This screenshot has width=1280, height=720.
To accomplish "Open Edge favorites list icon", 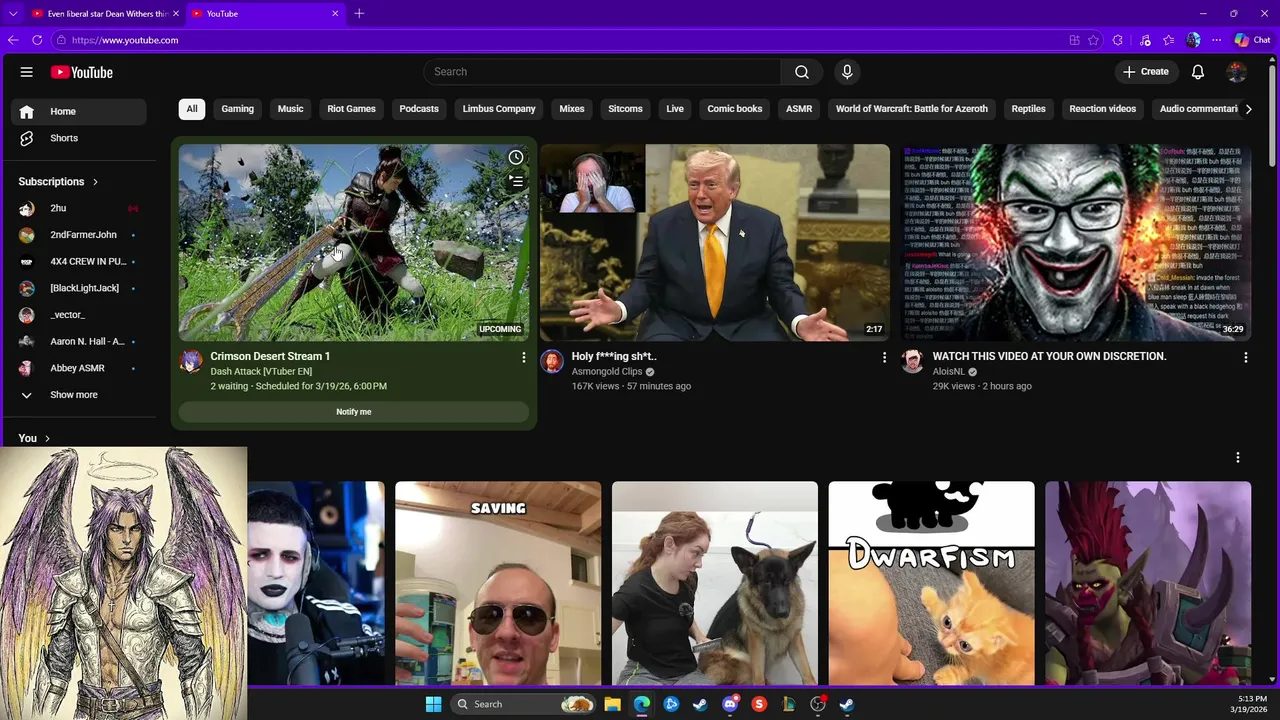I will (1168, 40).
